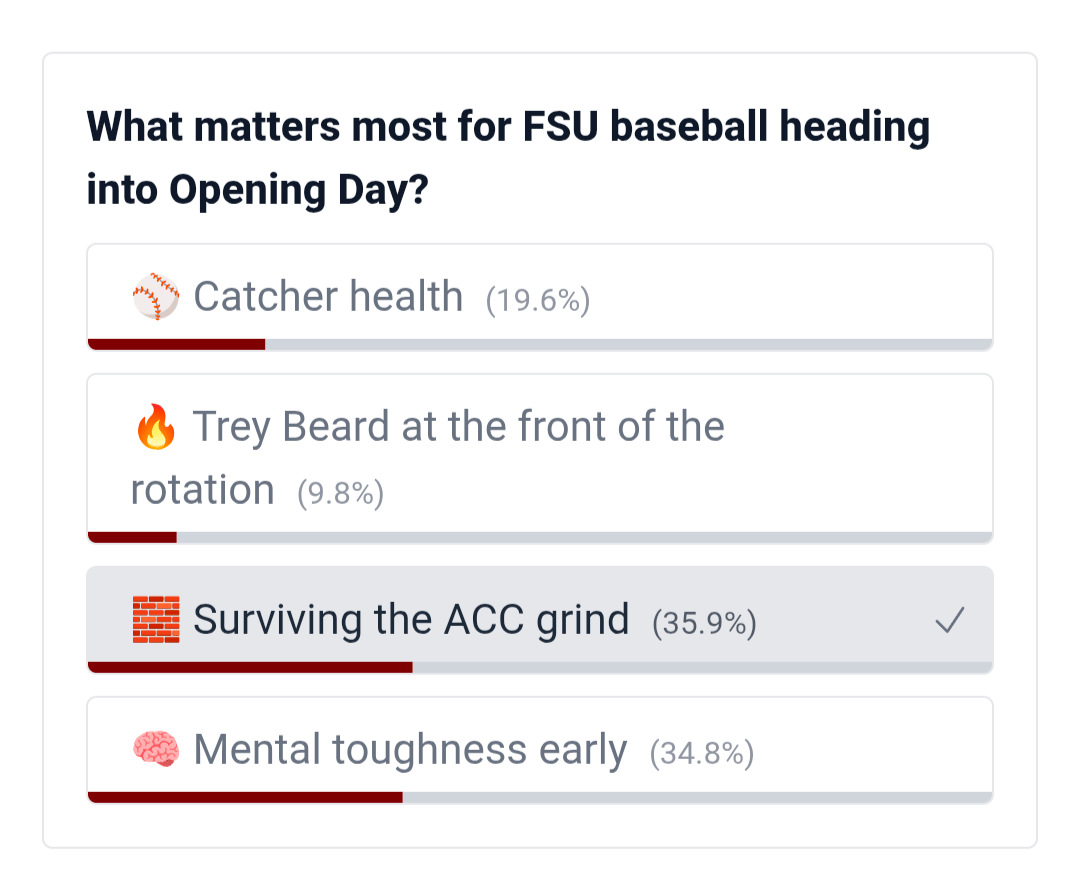Click the baseball emoji icon
The width and height of the screenshot is (1080, 893).
coord(156,298)
